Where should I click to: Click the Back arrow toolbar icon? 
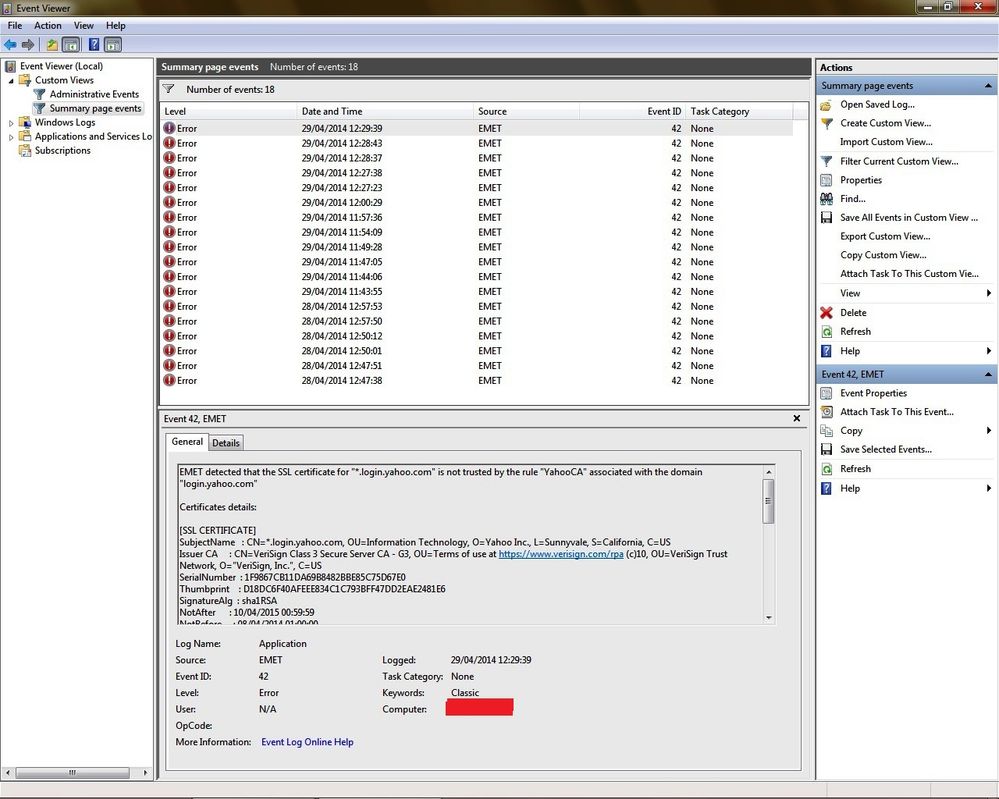(10, 45)
